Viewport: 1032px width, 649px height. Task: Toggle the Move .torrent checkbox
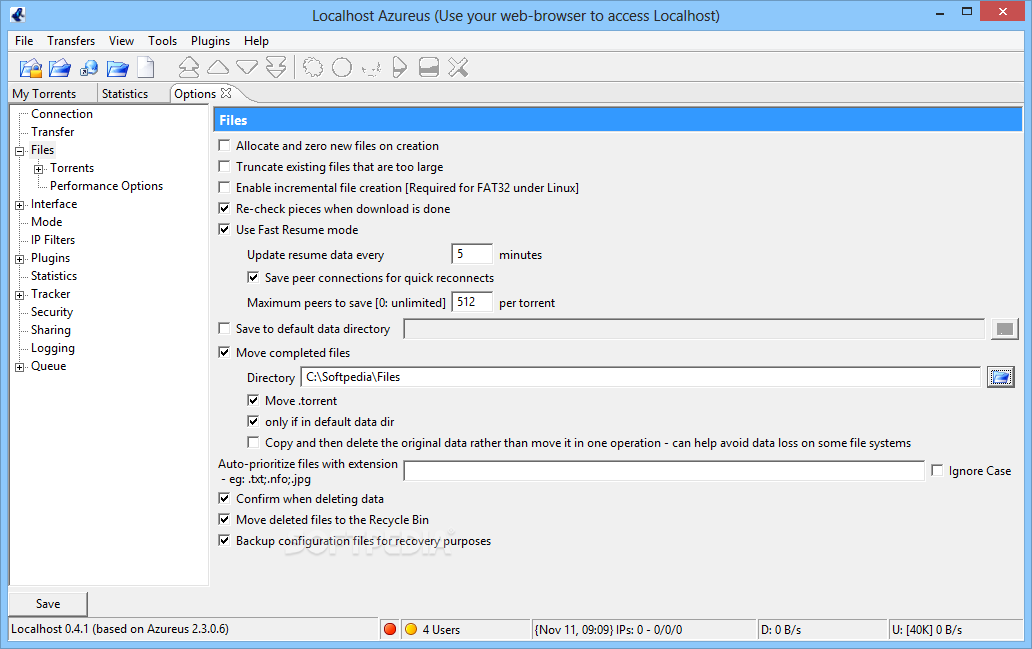[x=253, y=401]
